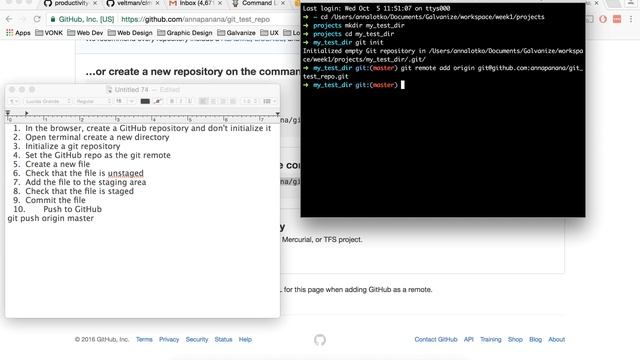Click the GitHub Octocat footer logo
The height and width of the screenshot is (360, 640).
tap(320, 340)
